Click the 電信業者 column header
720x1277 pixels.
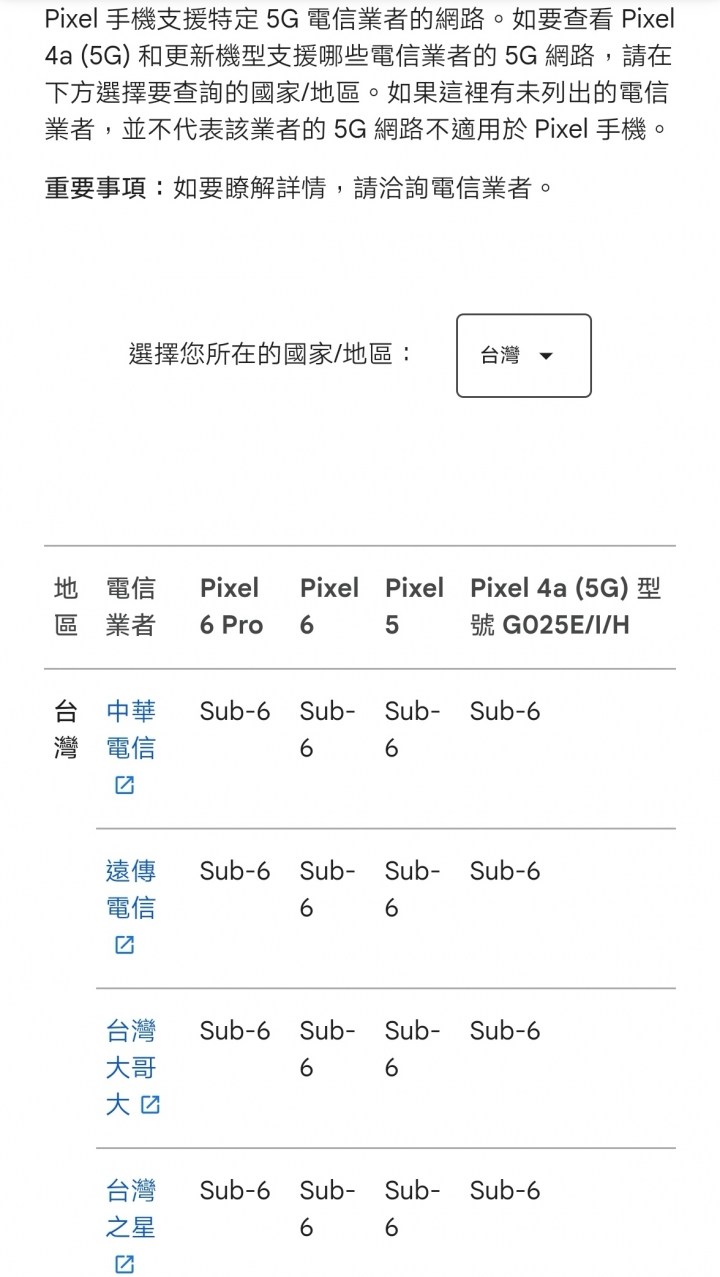[131, 606]
